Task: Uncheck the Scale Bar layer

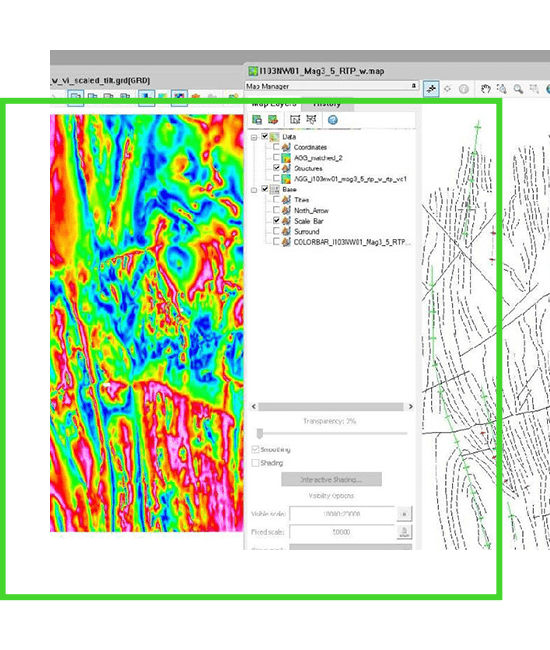Action: (276, 221)
